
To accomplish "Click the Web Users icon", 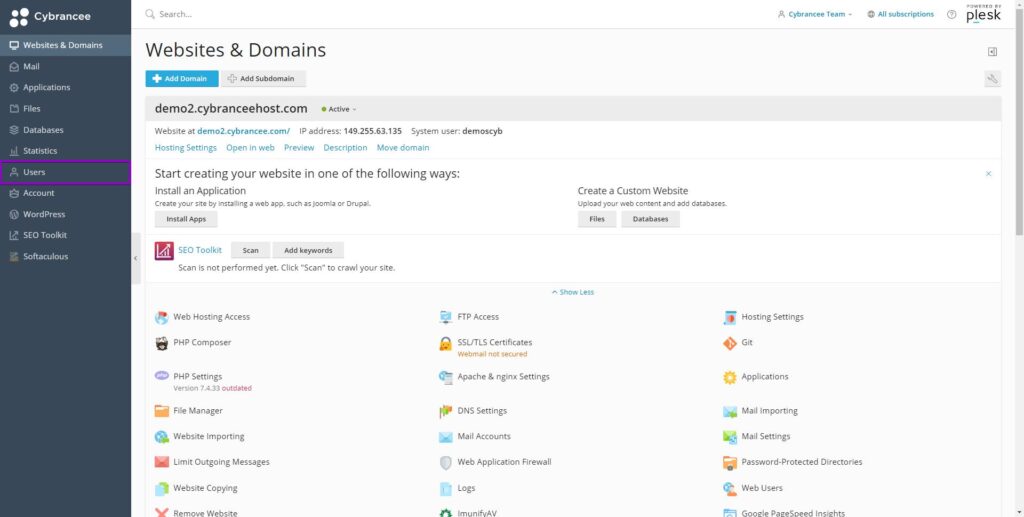I will (729, 488).
